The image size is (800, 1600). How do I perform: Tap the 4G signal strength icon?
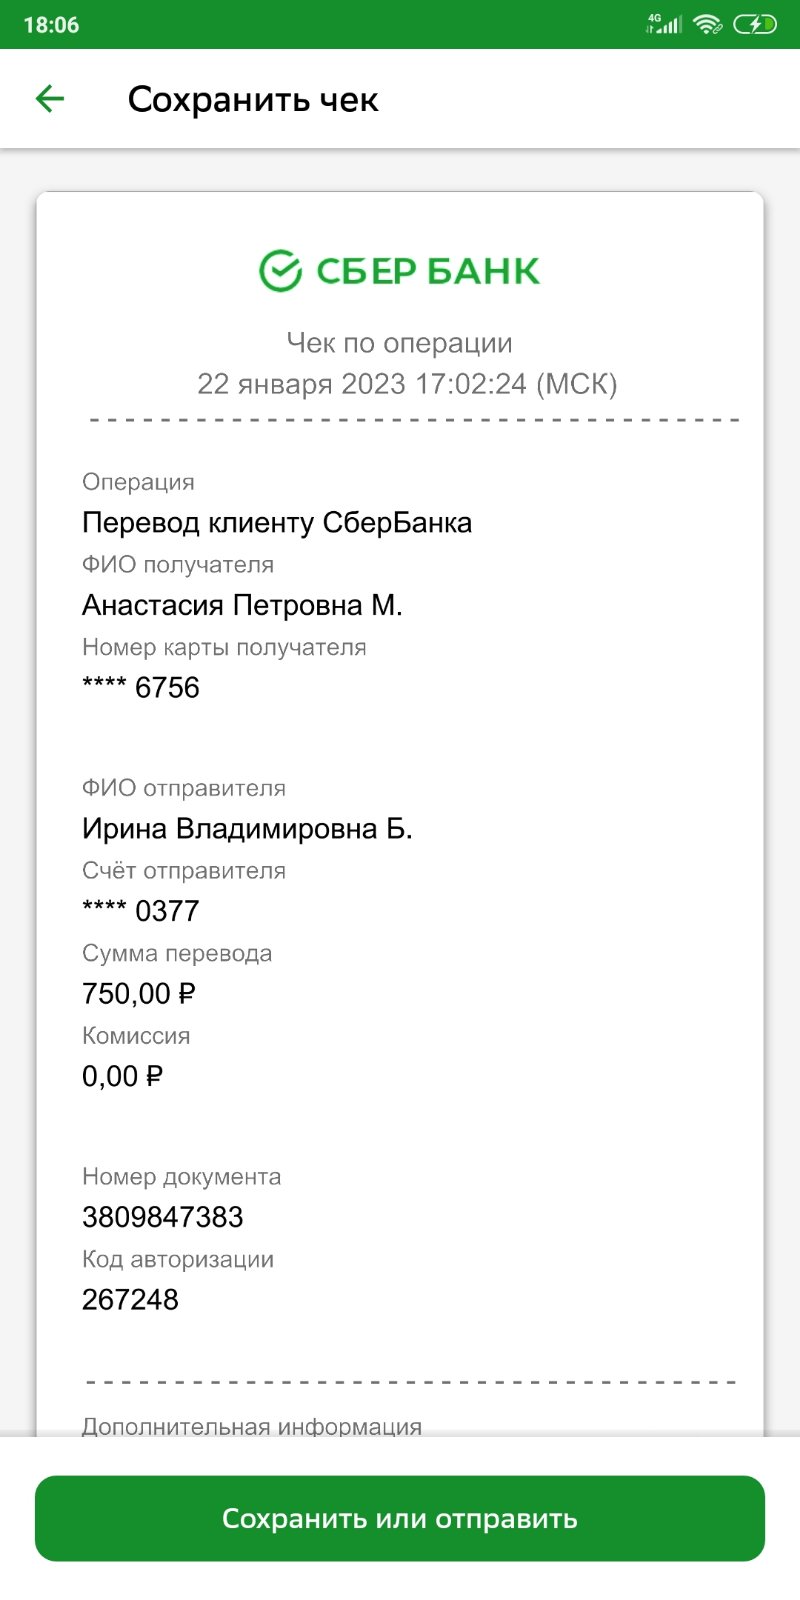664,24
